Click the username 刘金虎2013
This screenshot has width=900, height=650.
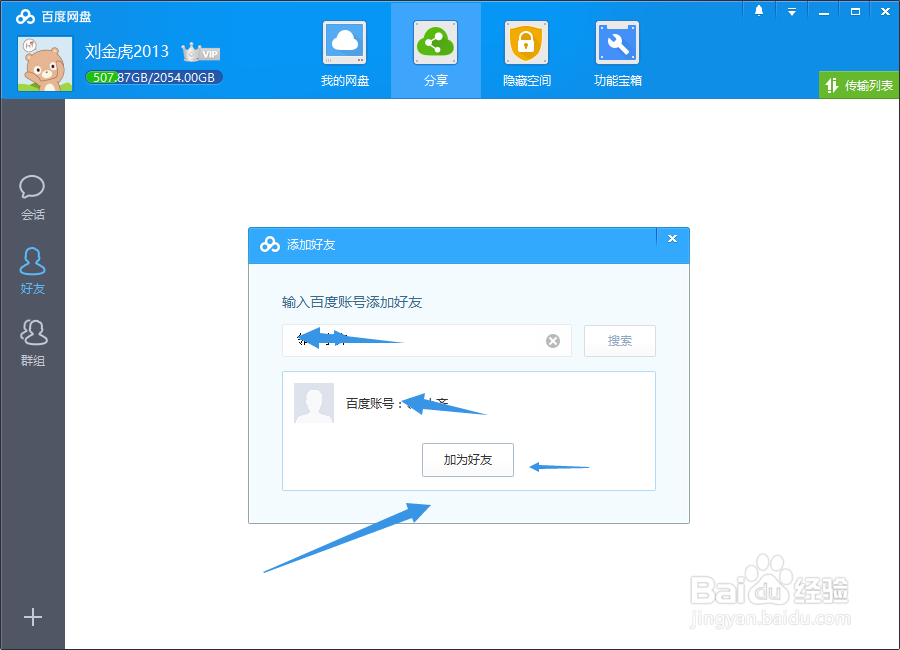pos(127,51)
